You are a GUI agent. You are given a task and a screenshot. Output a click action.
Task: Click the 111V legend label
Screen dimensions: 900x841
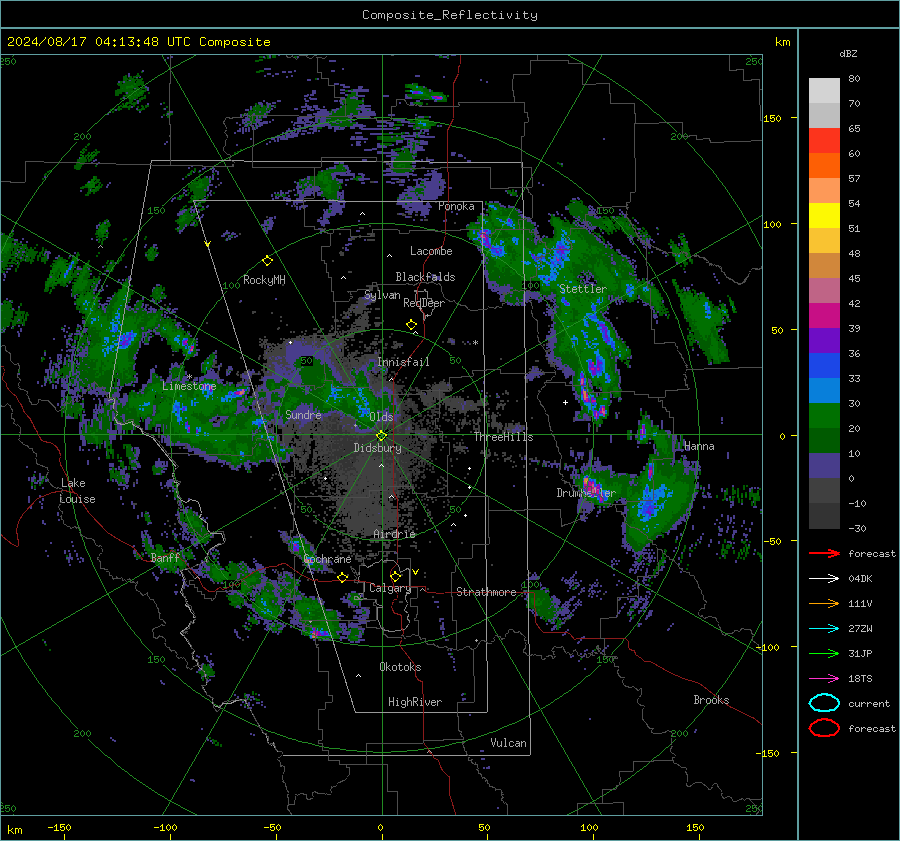pos(860,604)
